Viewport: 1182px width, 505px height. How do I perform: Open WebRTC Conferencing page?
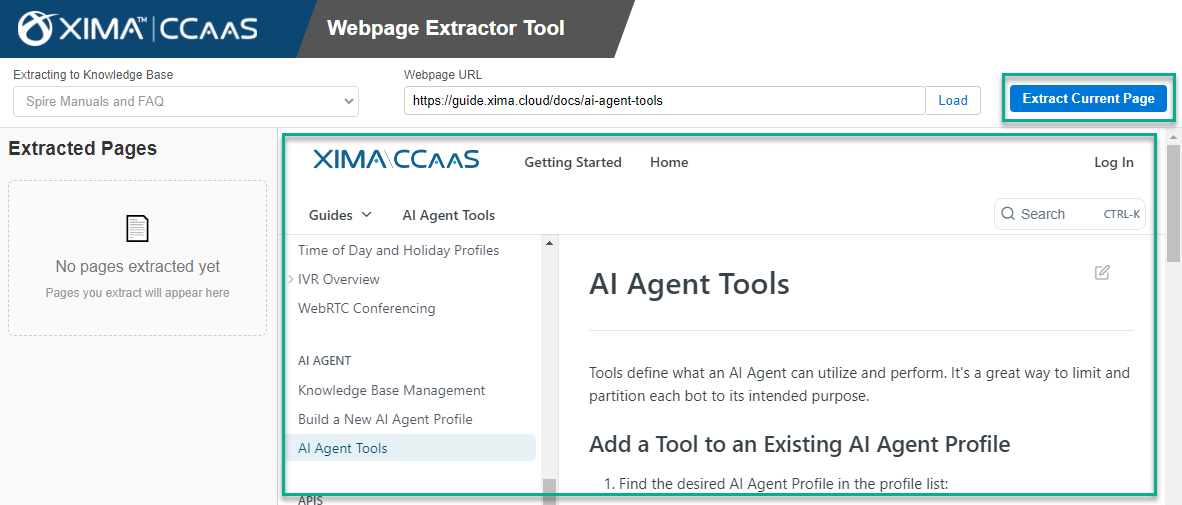366,308
